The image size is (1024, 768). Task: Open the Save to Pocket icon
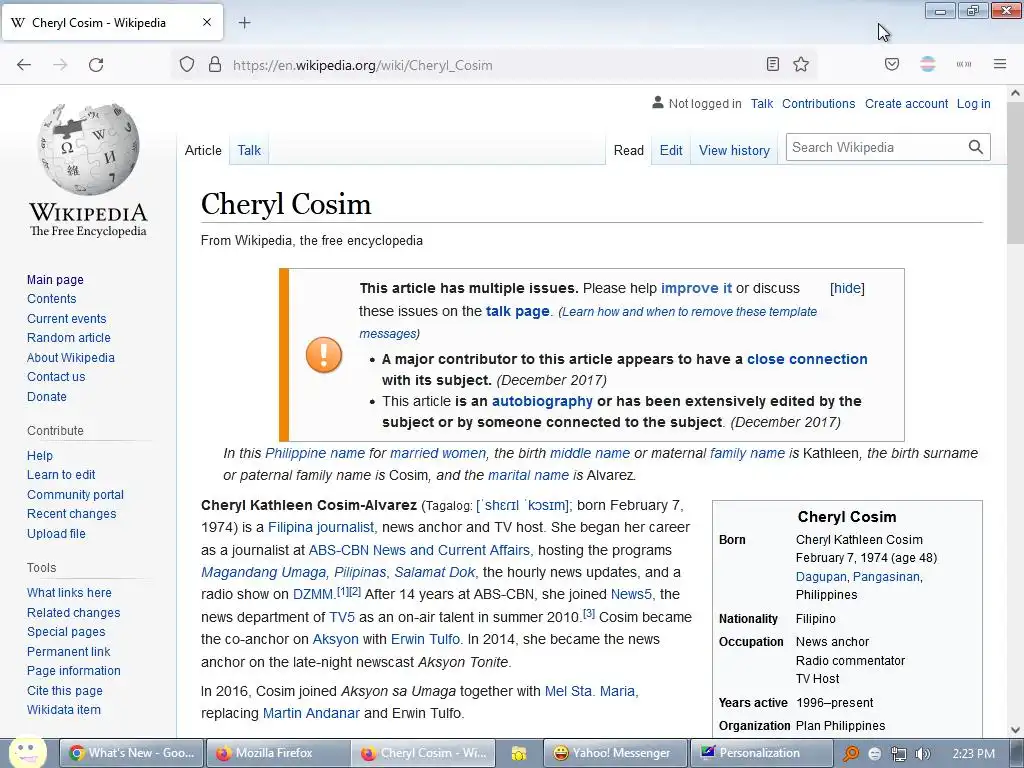coord(892,64)
